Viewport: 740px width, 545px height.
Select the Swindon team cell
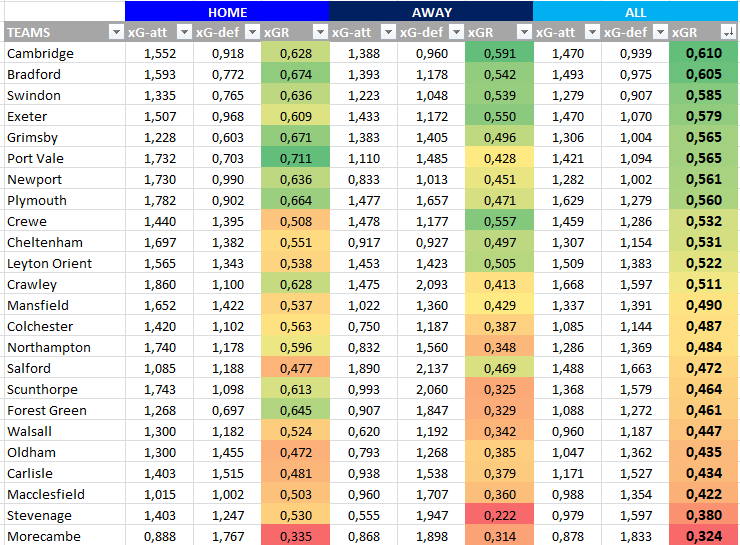(x=64, y=95)
